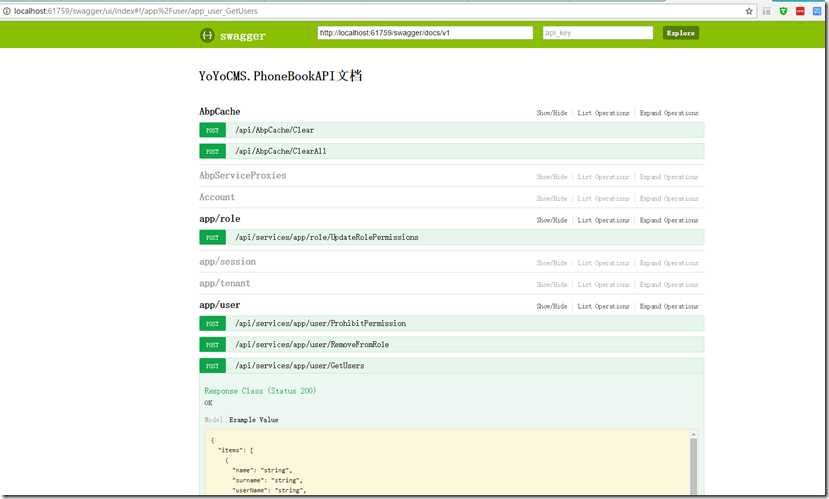Click Expand Operations for AbpCache
829x499 pixels.
coord(669,113)
